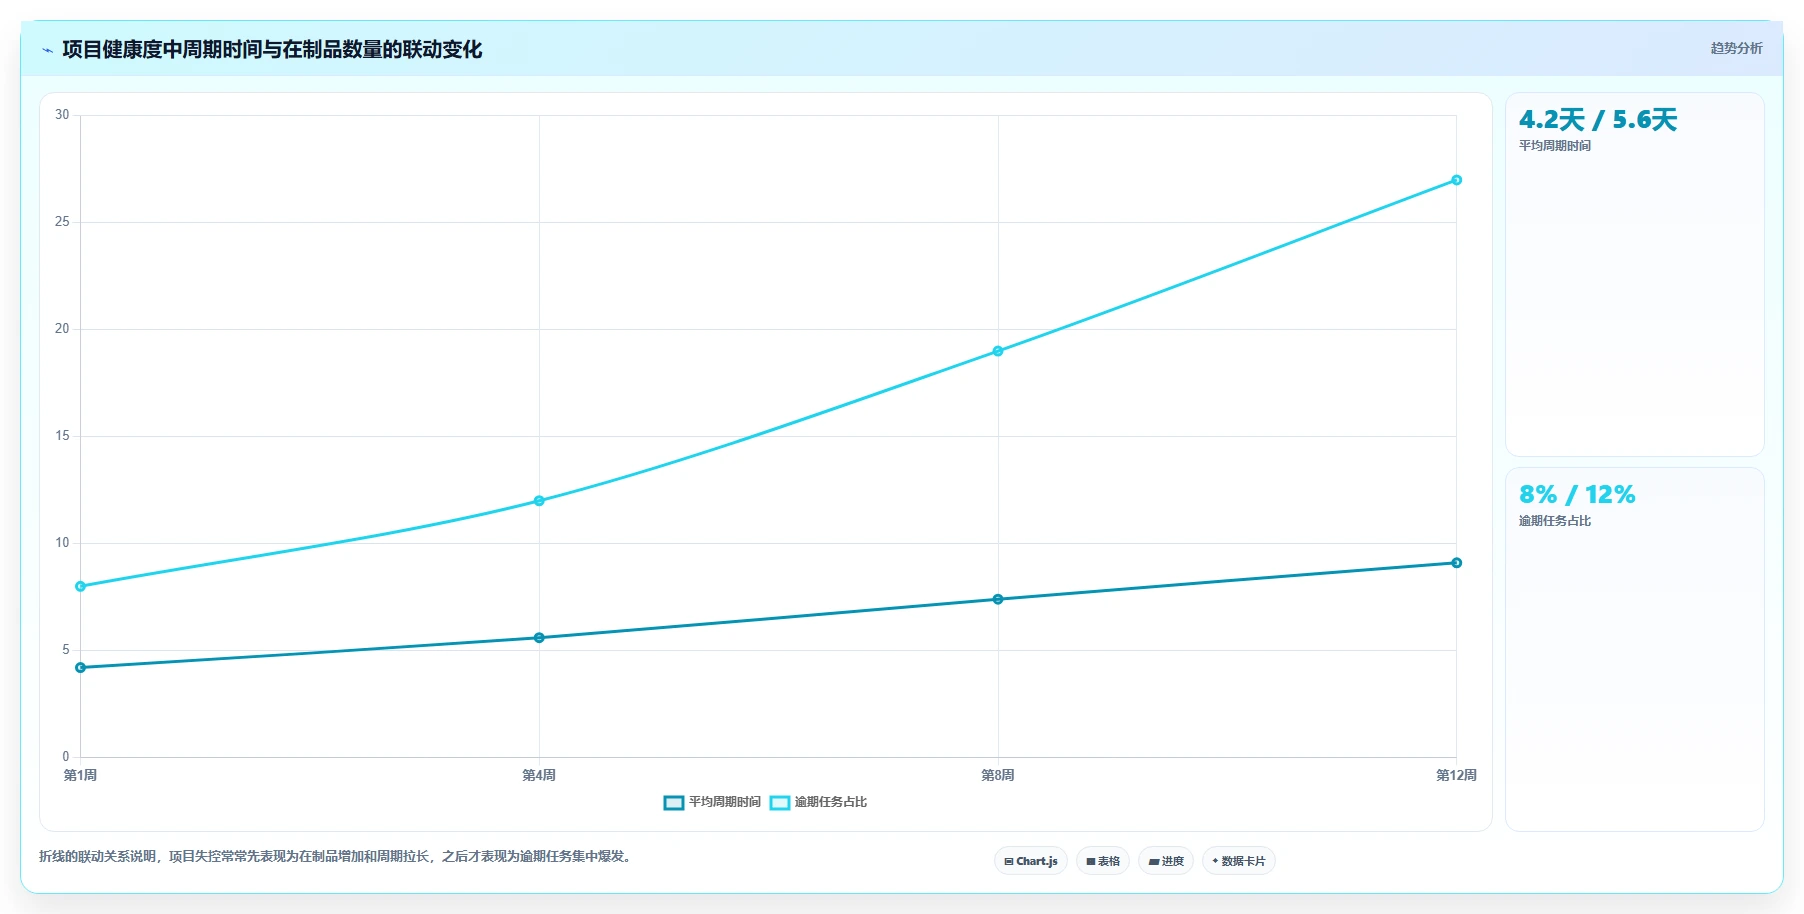Toggle the 平均周期时间 legend entry
This screenshot has height=914, width=1804.
[x=712, y=802]
